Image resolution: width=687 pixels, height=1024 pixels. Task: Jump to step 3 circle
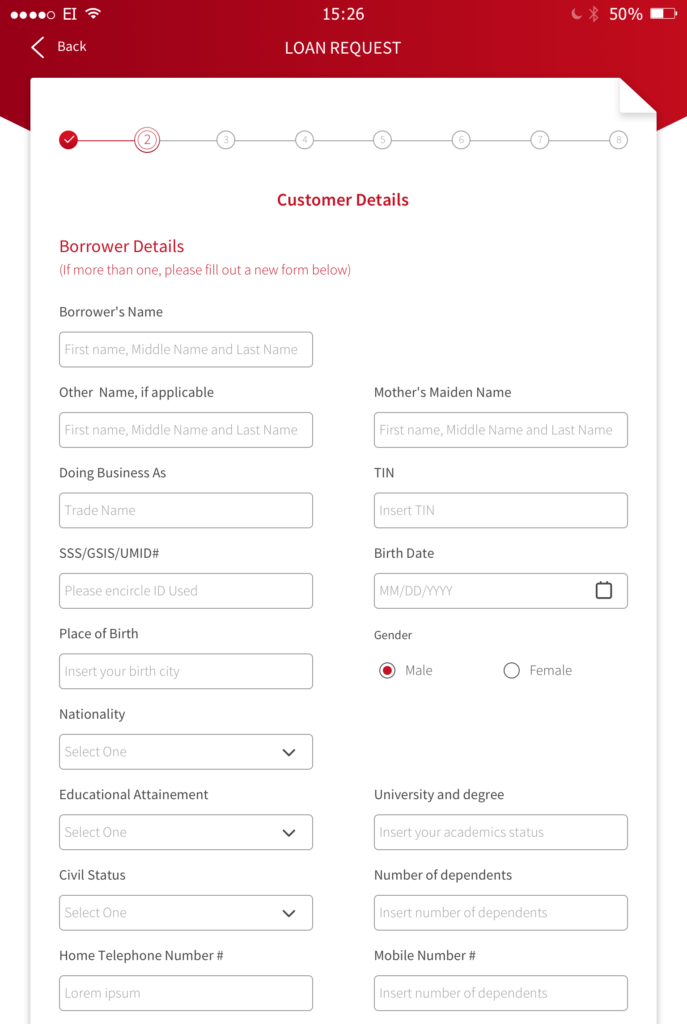226,140
